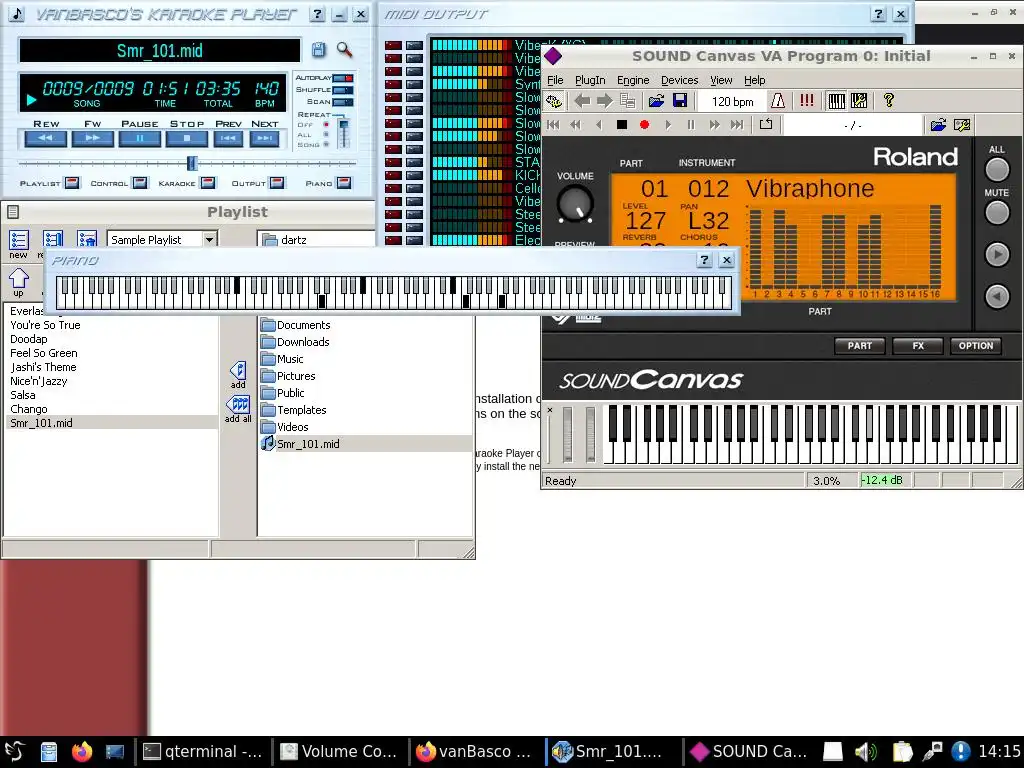Select the Repeat All option
Viewport: 1024px width, 768px height.
[x=326, y=135]
